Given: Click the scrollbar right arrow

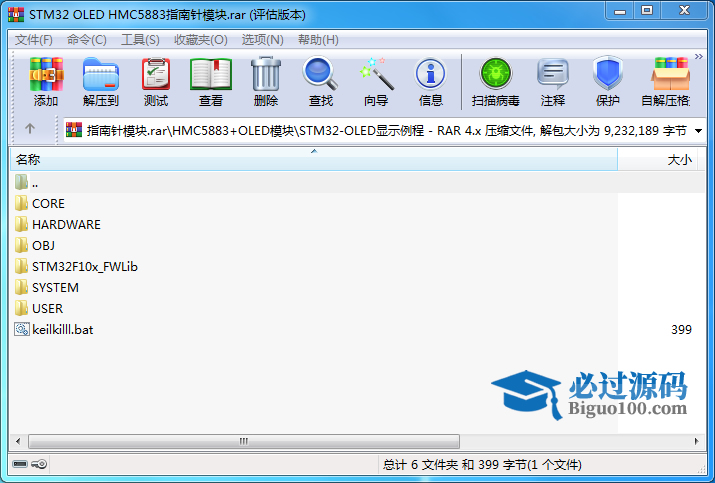Looking at the screenshot, I should [x=696, y=441].
